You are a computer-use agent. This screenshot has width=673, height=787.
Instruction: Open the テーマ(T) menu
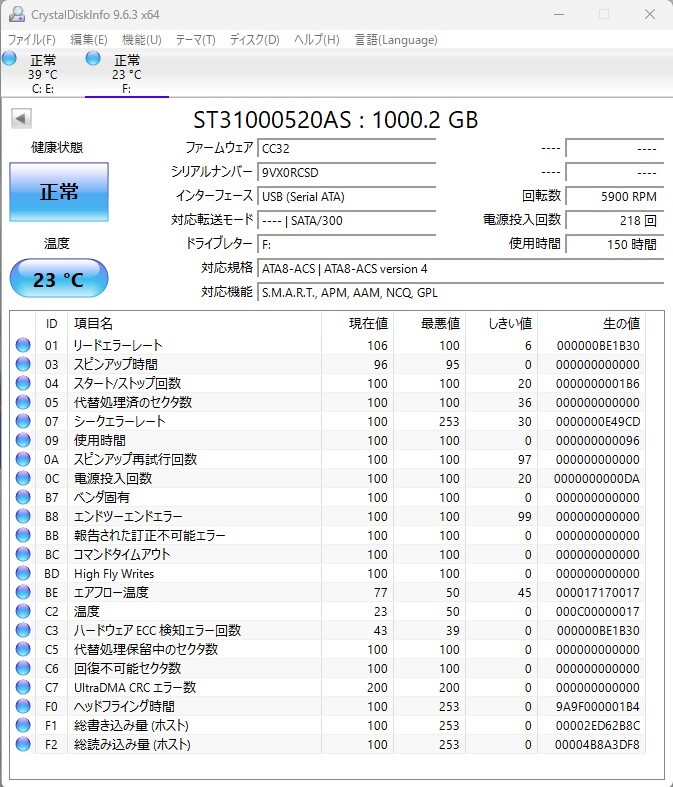[x=195, y=40]
